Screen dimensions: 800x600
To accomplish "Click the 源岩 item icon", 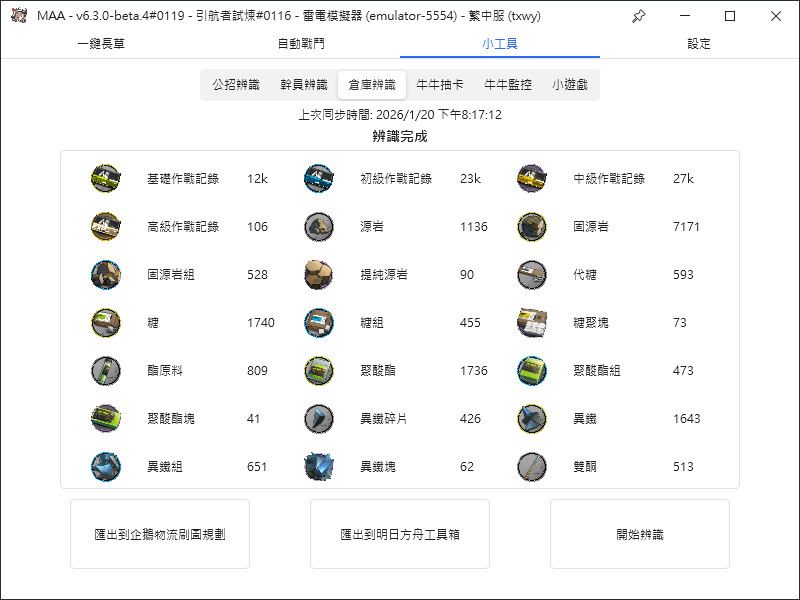I will (318, 227).
